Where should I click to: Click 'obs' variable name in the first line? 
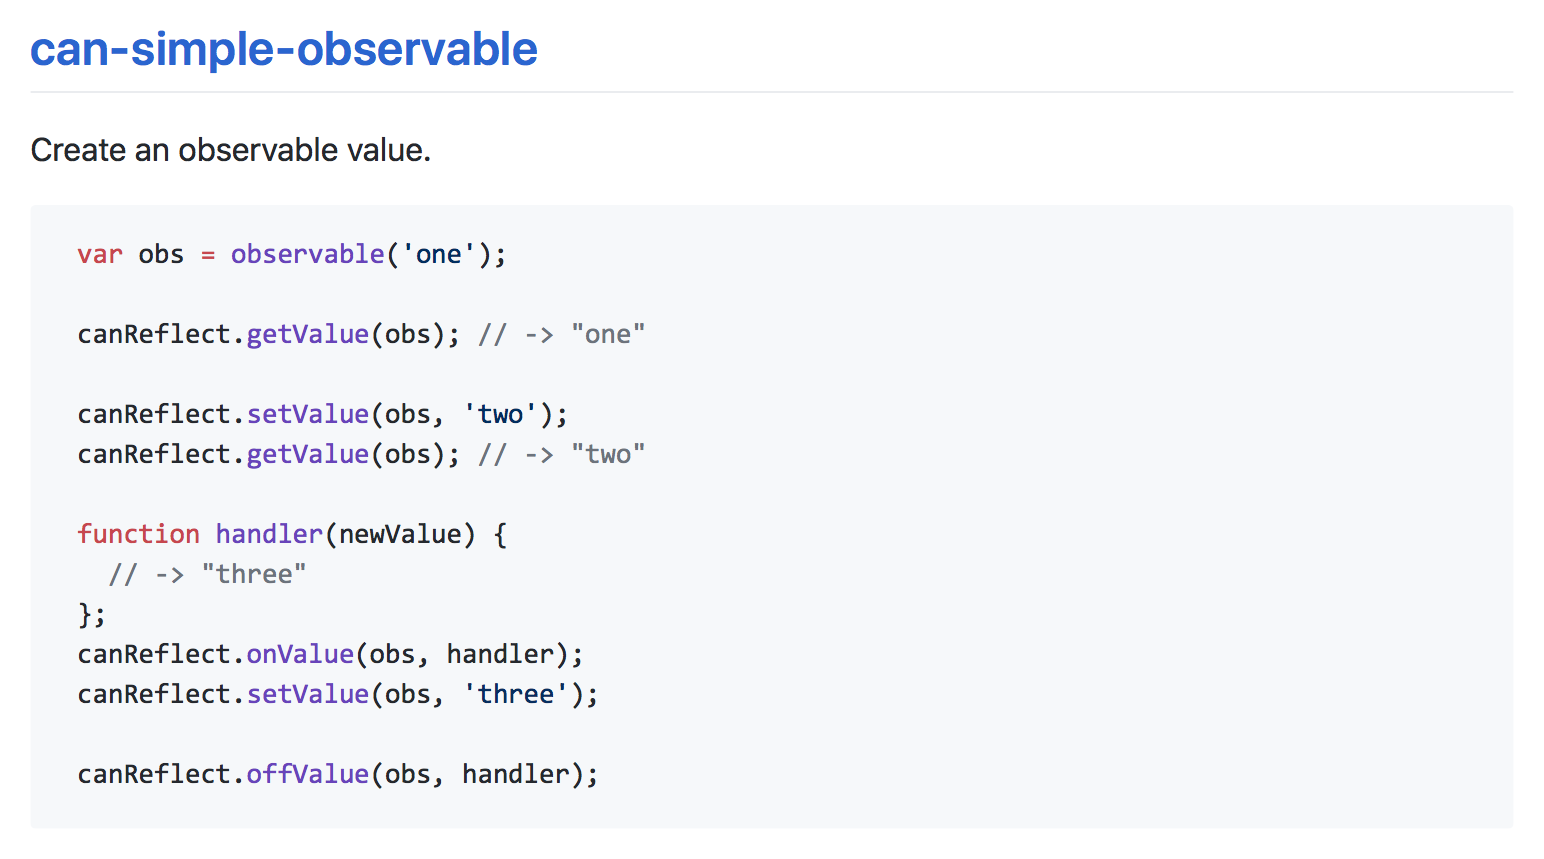tap(161, 254)
